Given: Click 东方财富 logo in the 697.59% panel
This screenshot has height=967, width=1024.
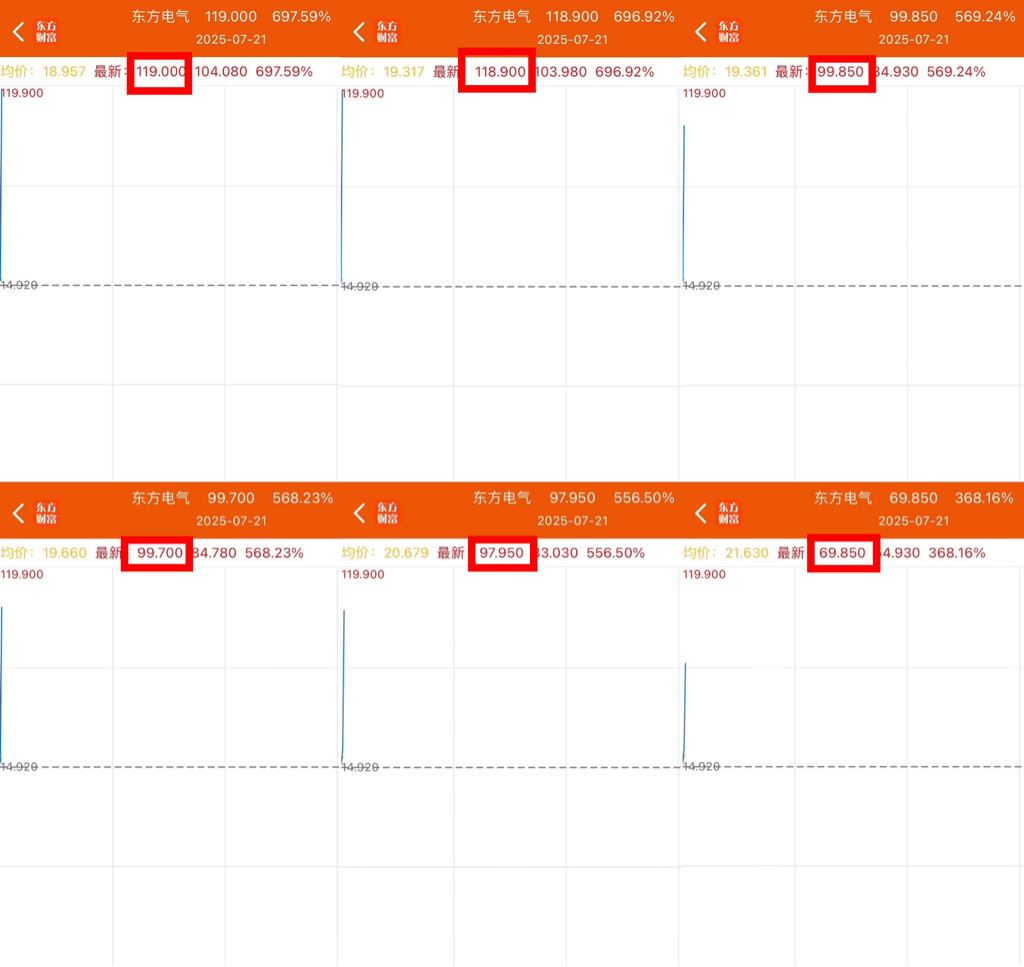Looking at the screenshot, I should (46, 31).
